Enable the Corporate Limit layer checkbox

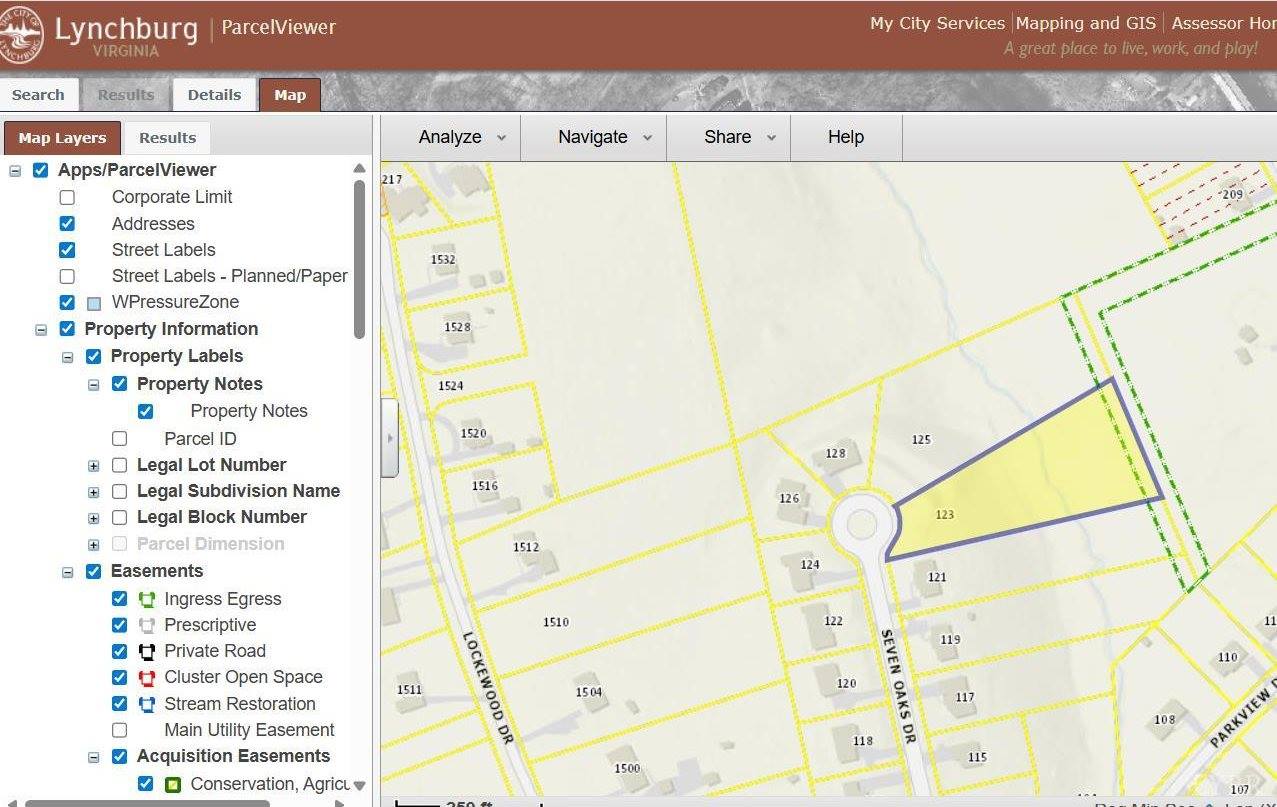tap(67, 197)
